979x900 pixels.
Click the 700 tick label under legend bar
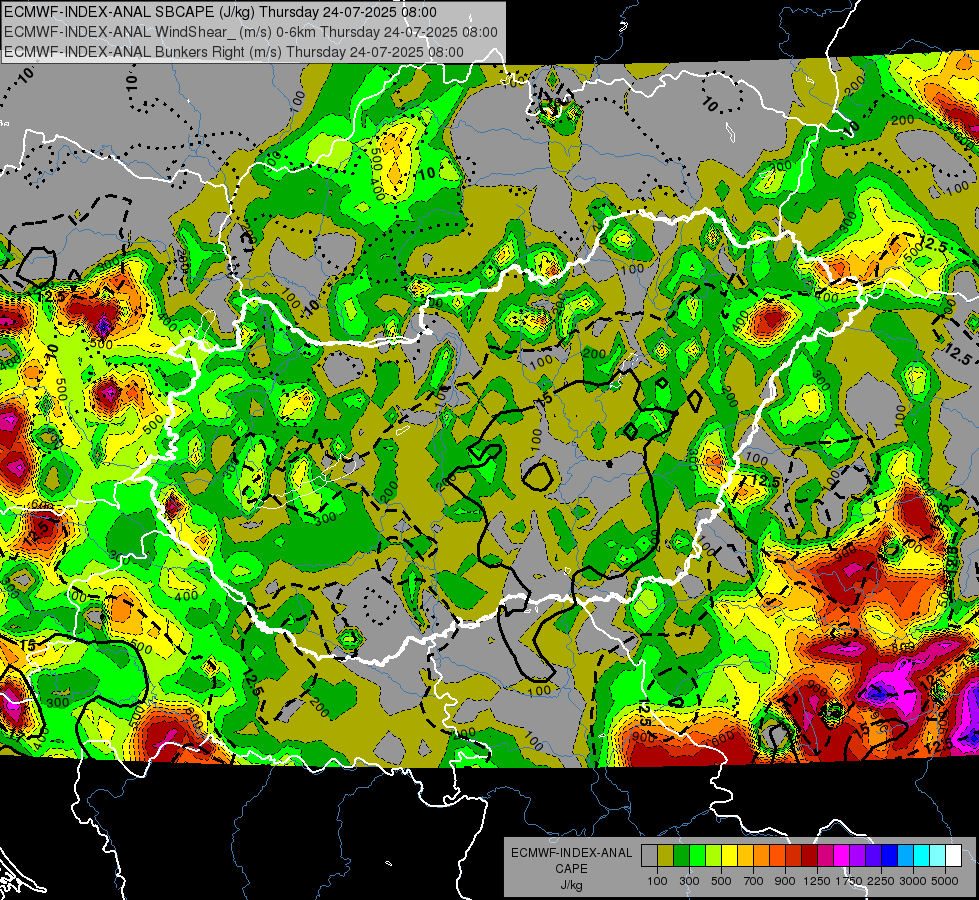pyautogui.click(x=754, y=881)
